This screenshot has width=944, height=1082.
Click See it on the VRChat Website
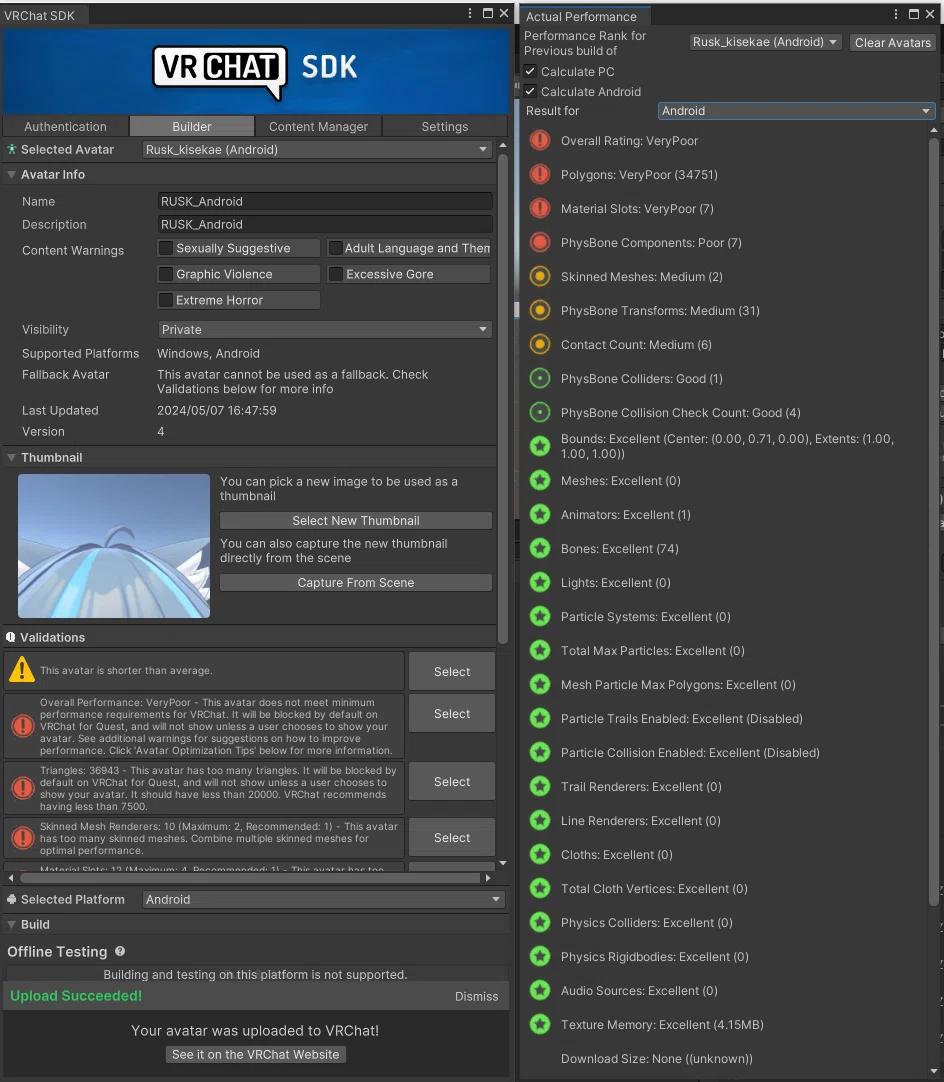pos(255,1054)
